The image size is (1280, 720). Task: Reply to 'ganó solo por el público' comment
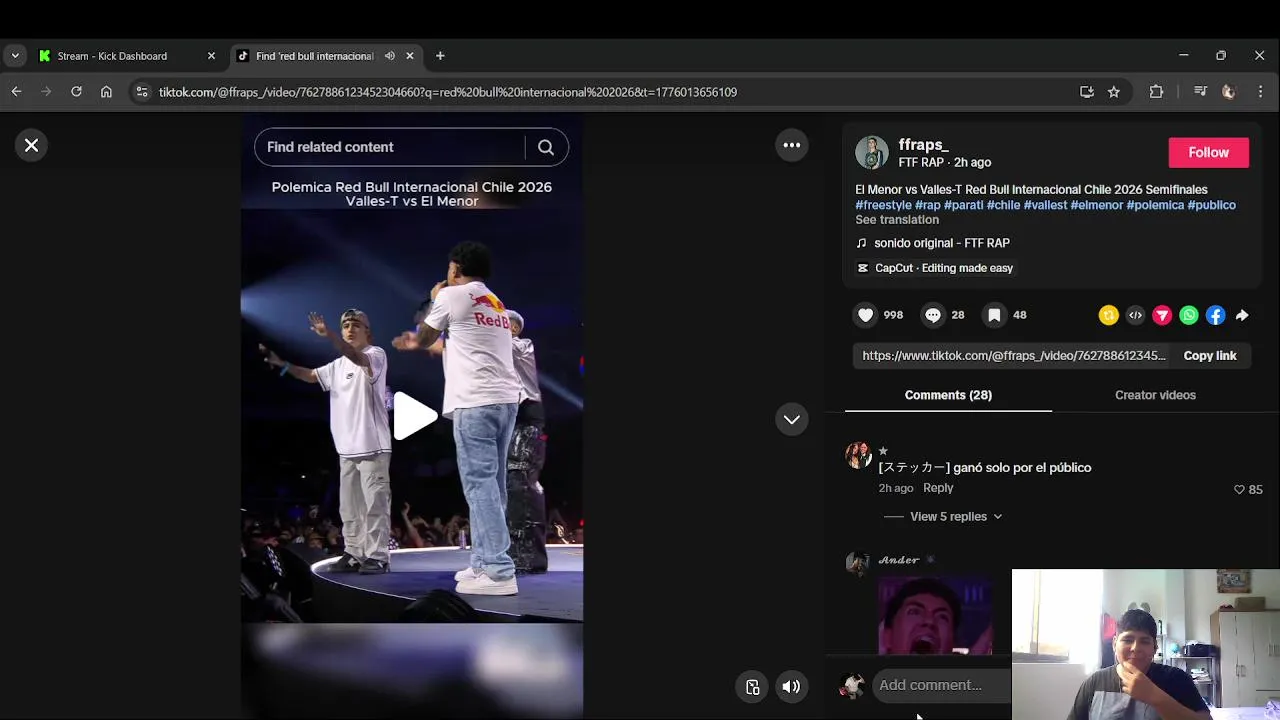(938, 488)
